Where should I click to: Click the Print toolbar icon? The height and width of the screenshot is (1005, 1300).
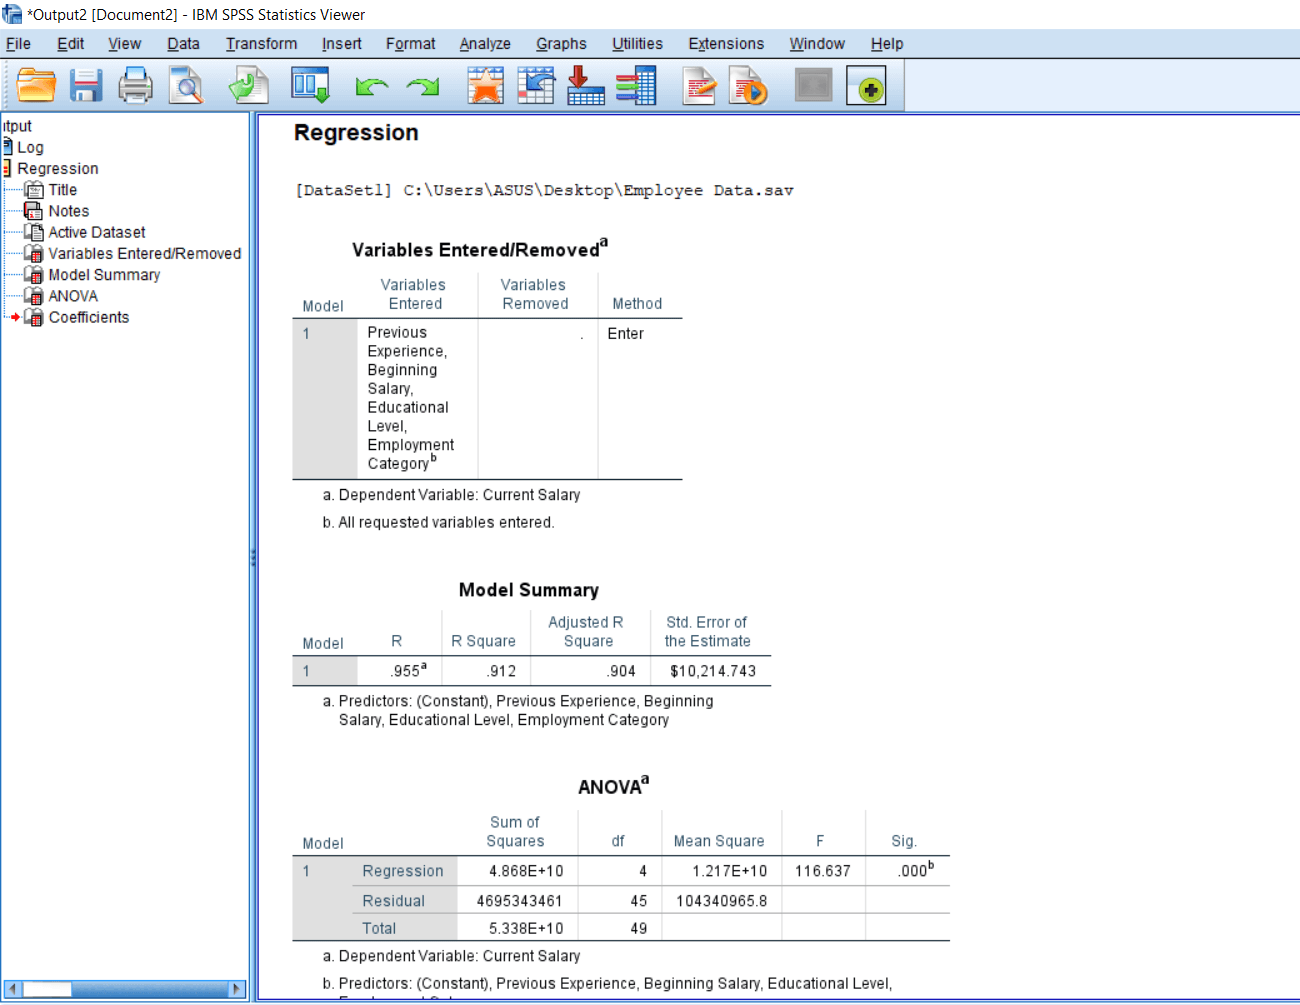(x=136, y=86)
